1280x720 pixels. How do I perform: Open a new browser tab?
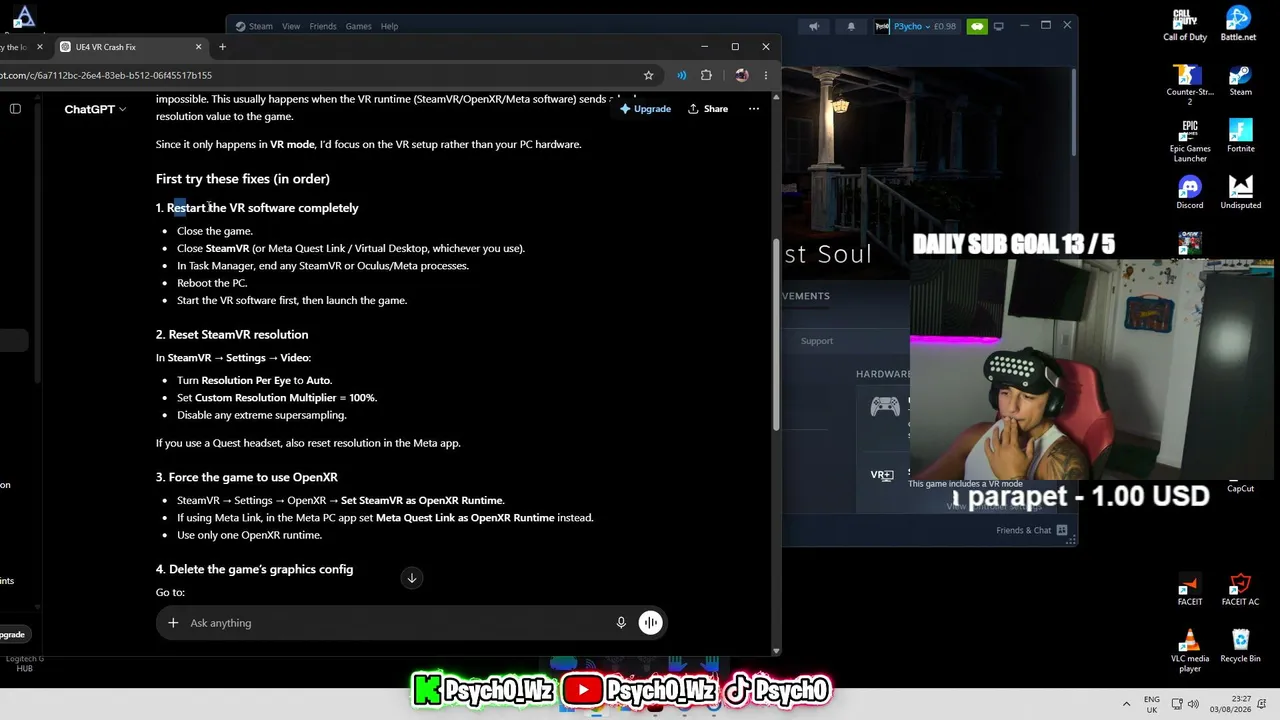(222, 47)
